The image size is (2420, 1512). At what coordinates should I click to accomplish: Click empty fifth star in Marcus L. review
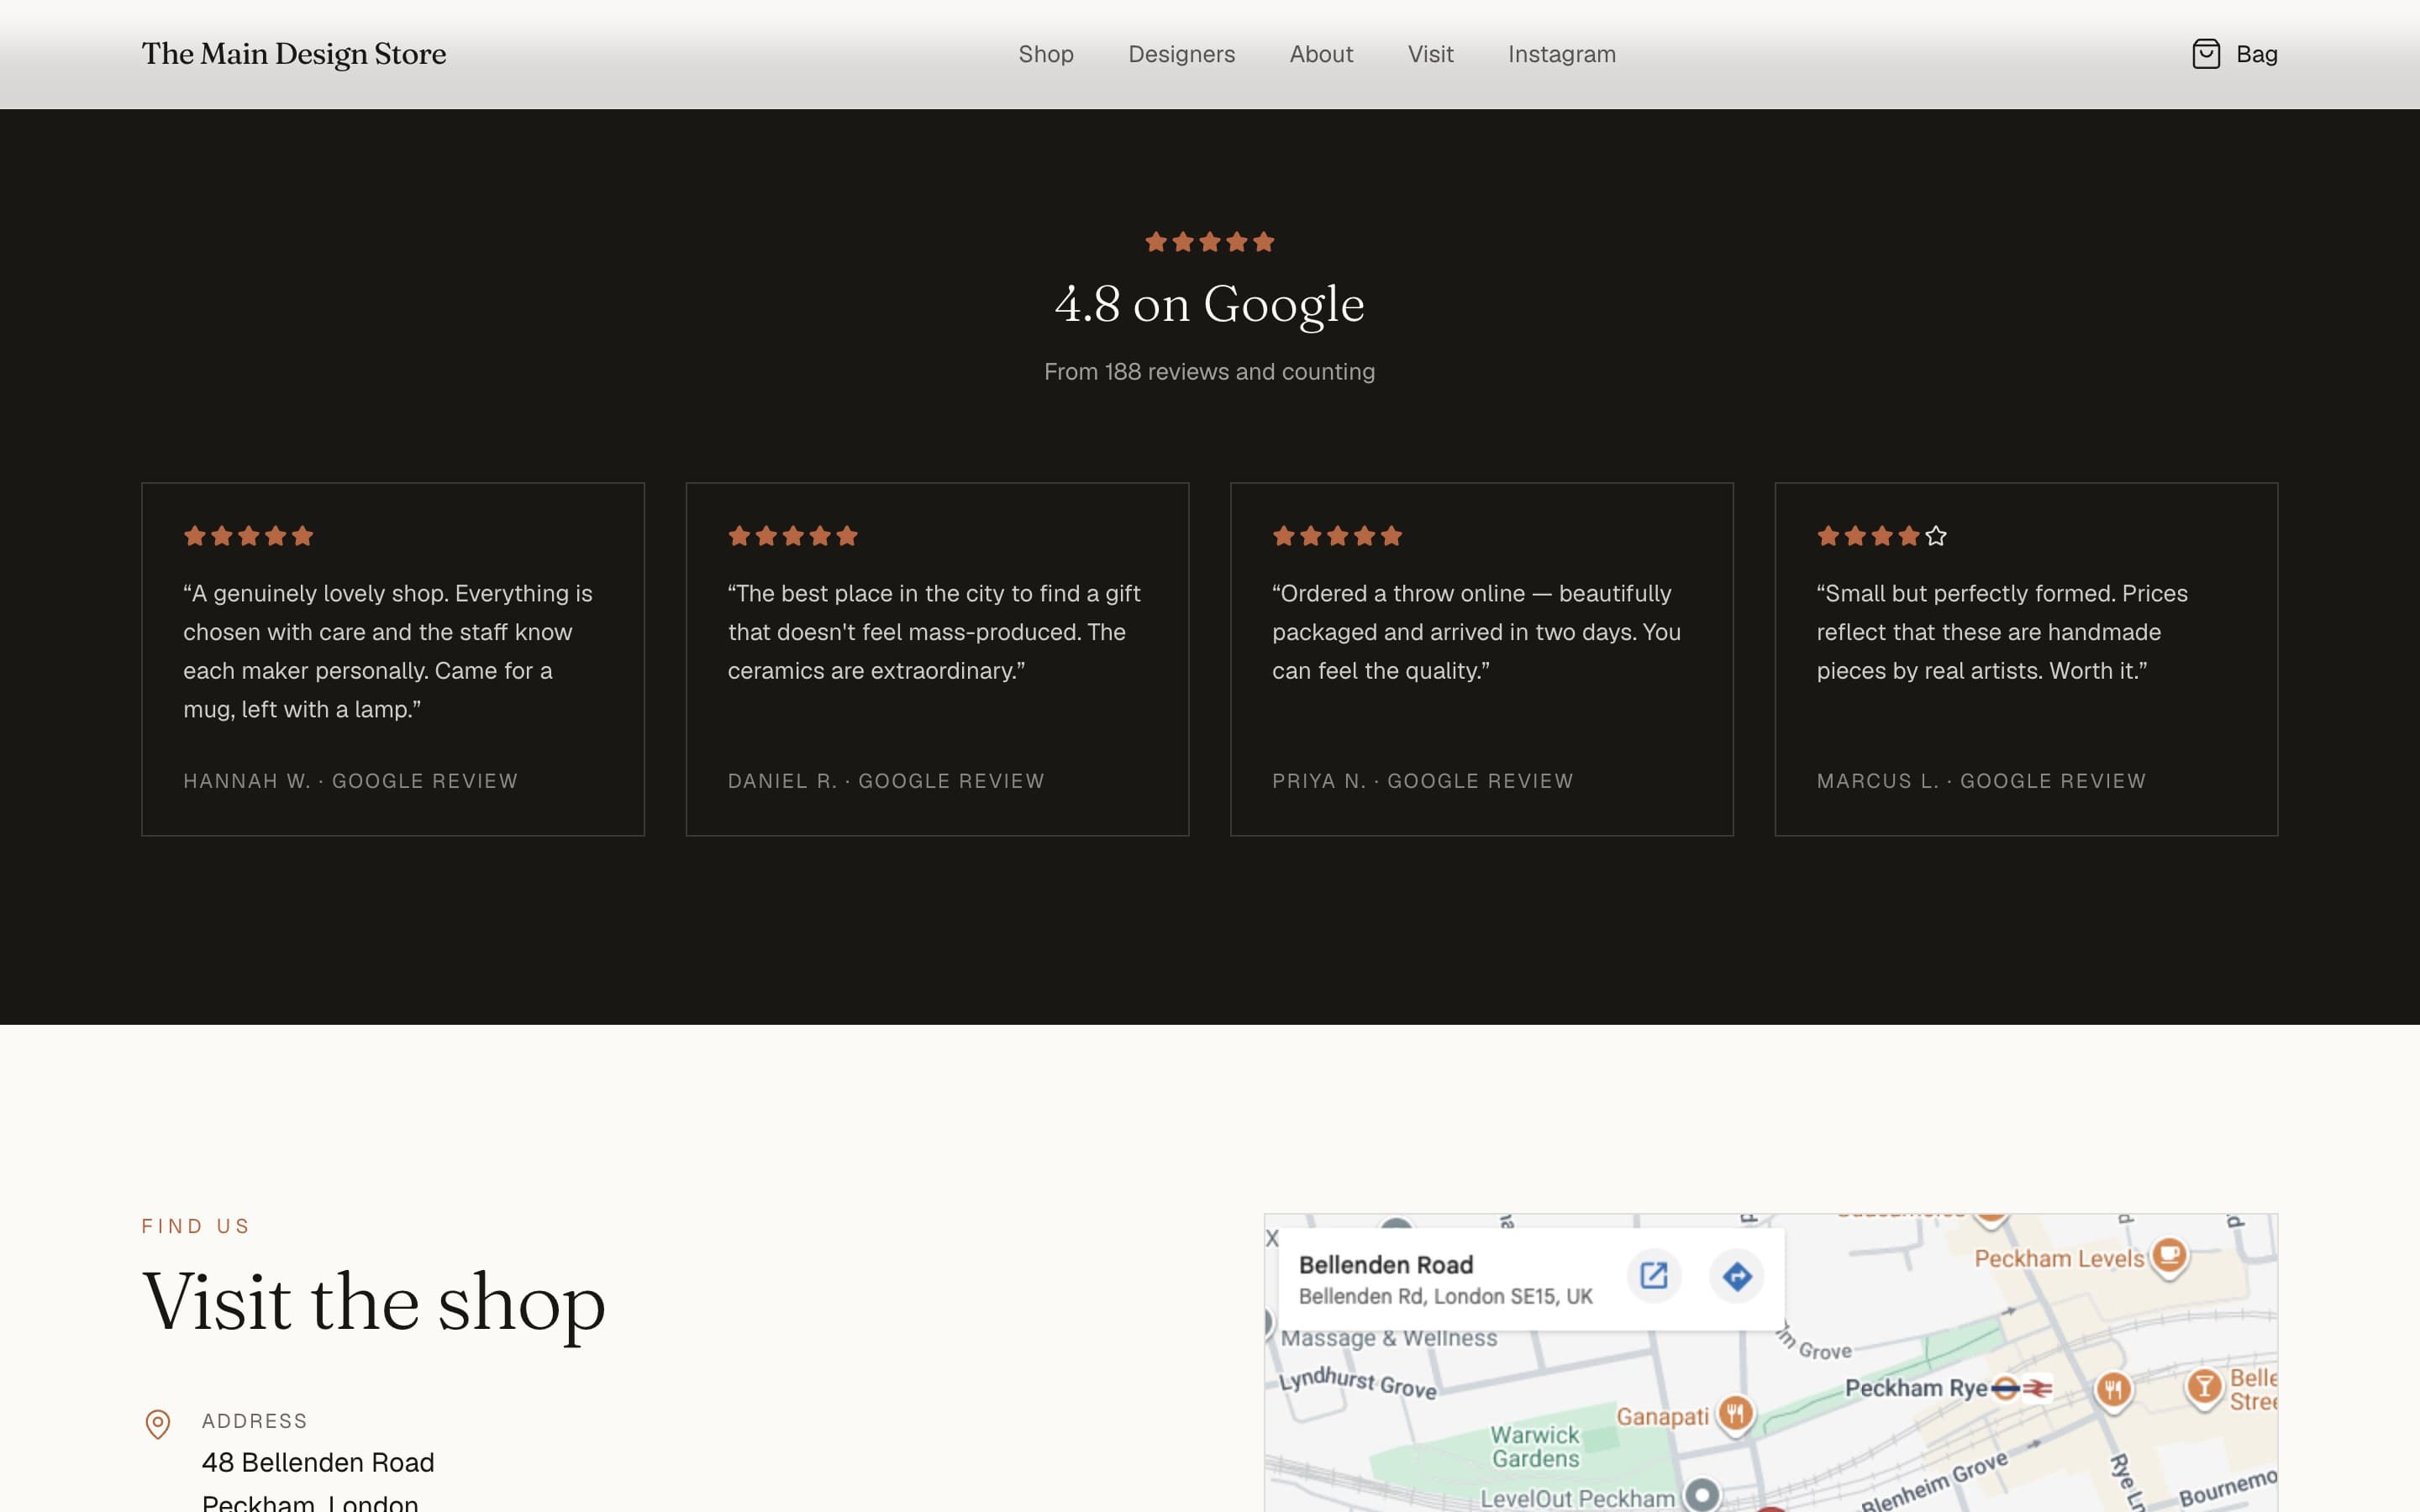(1936, 536)
